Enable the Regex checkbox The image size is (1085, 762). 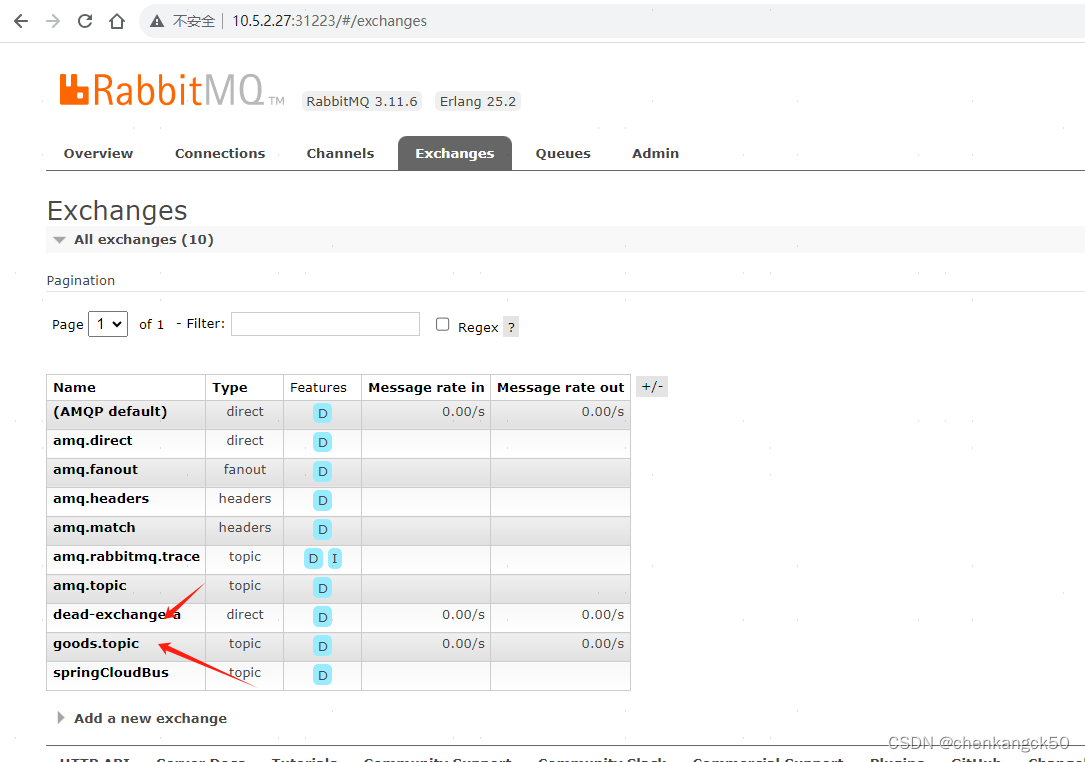[x=442, y=325]
